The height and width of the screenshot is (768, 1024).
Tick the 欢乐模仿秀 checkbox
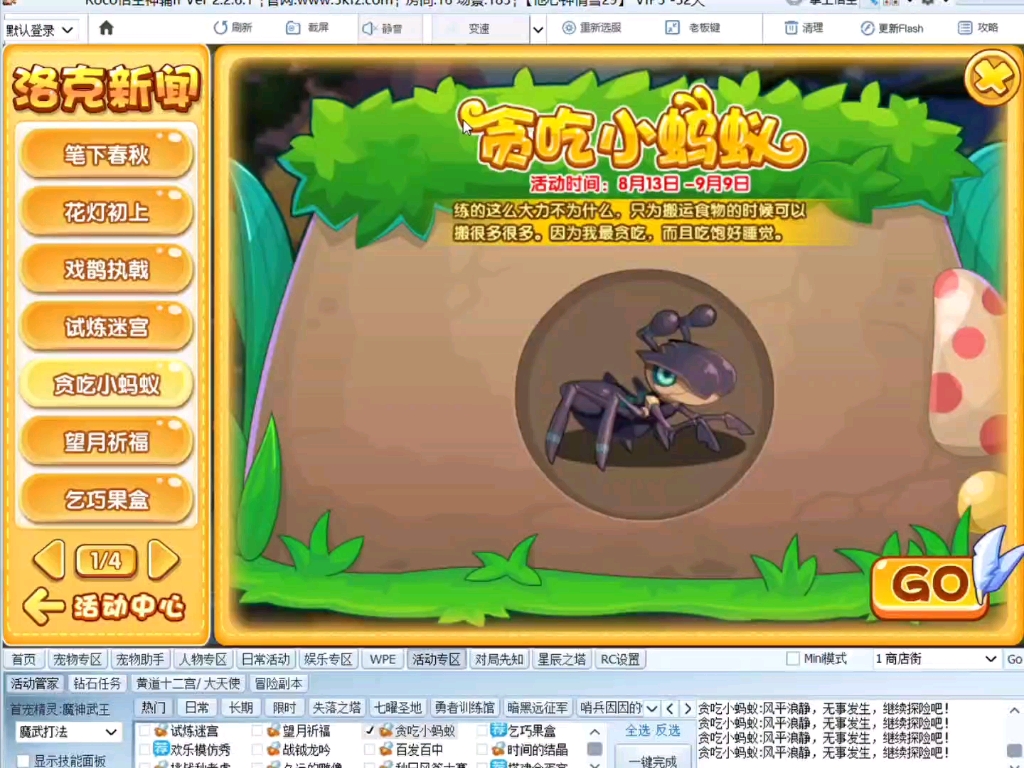(x=144, y=750)
